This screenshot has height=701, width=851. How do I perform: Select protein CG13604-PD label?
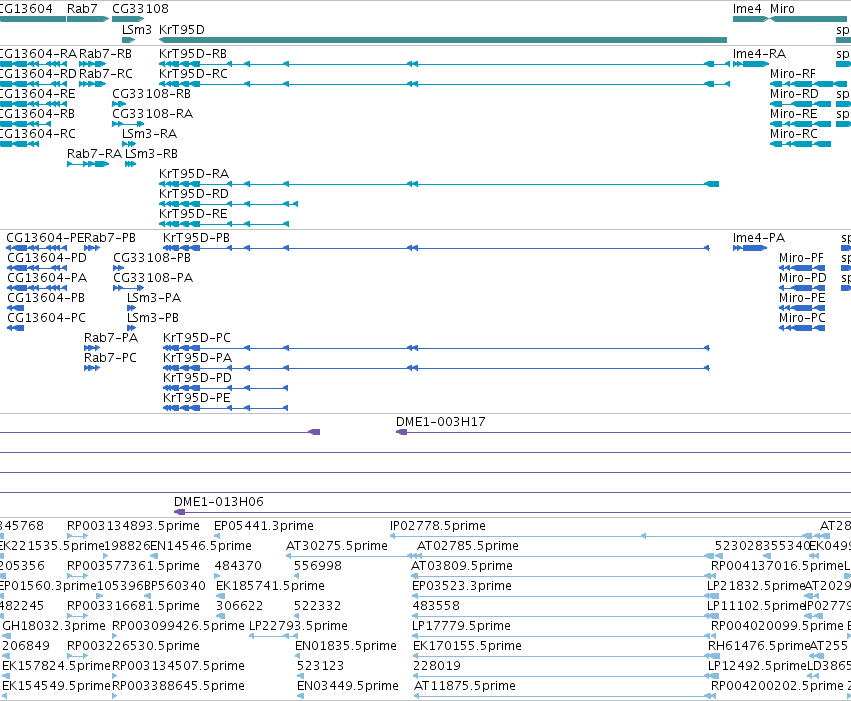coord(47,258)
